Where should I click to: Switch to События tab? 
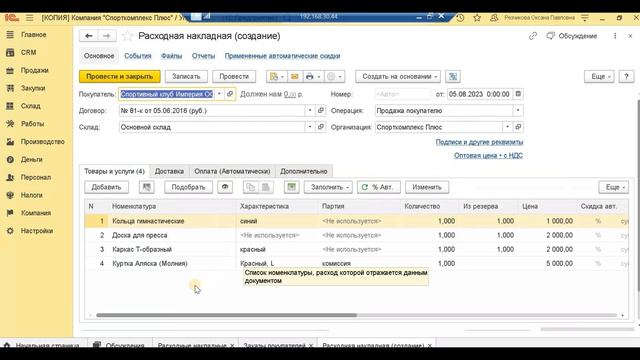pos(138,56)
